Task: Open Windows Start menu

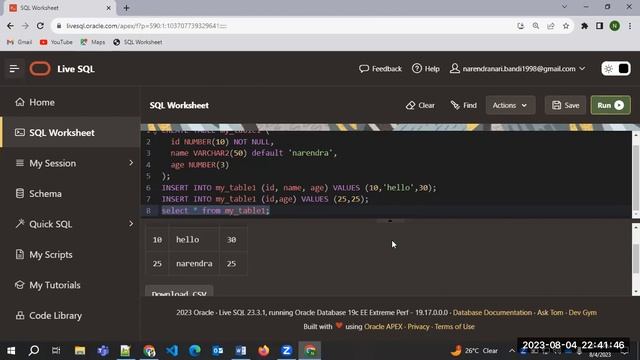Action: coord(11,351)
